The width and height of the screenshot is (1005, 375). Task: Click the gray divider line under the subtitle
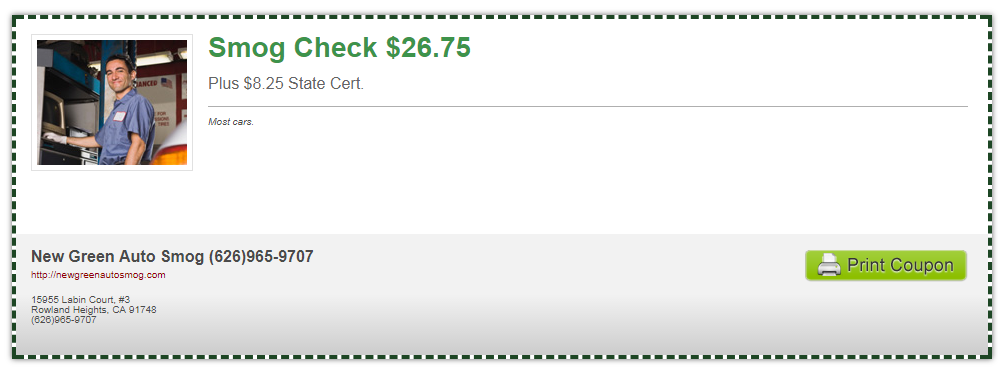point(588,106)
